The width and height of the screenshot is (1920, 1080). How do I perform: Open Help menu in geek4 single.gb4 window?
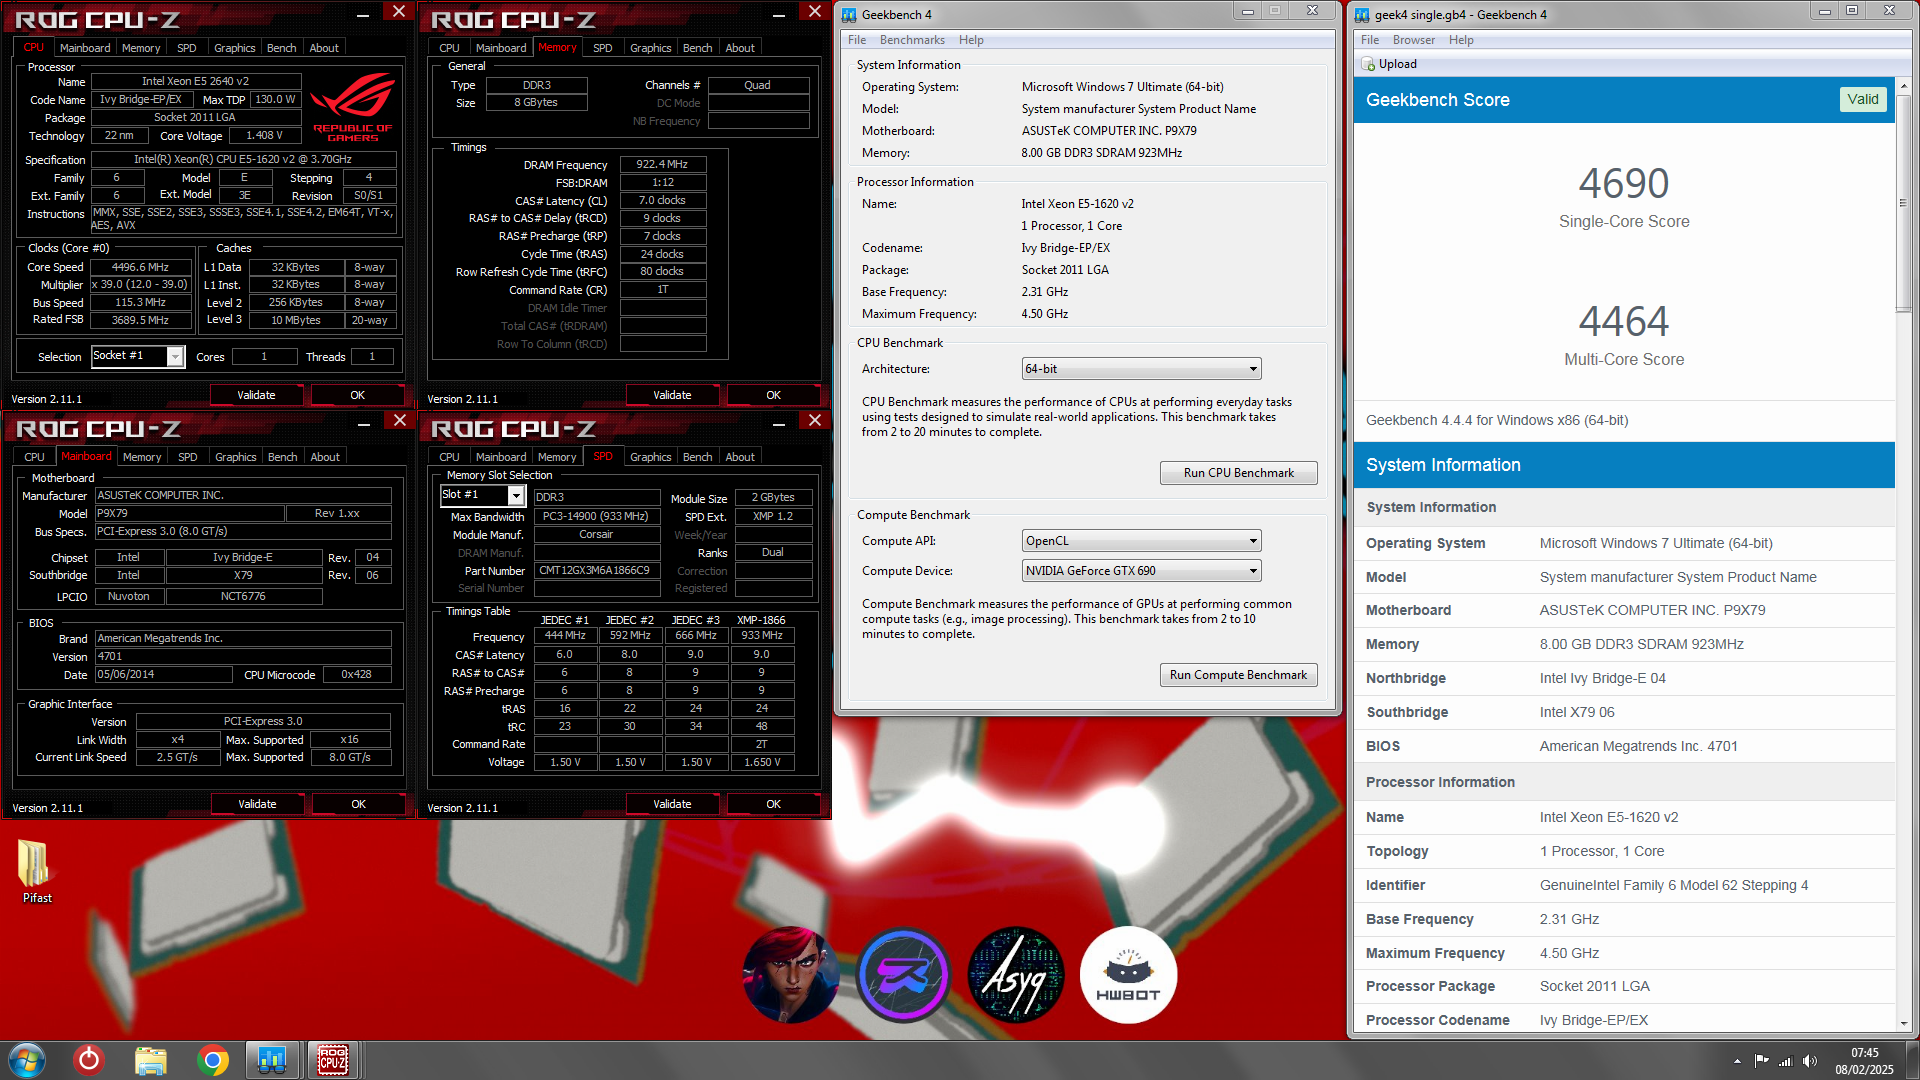click(1461, 40)
